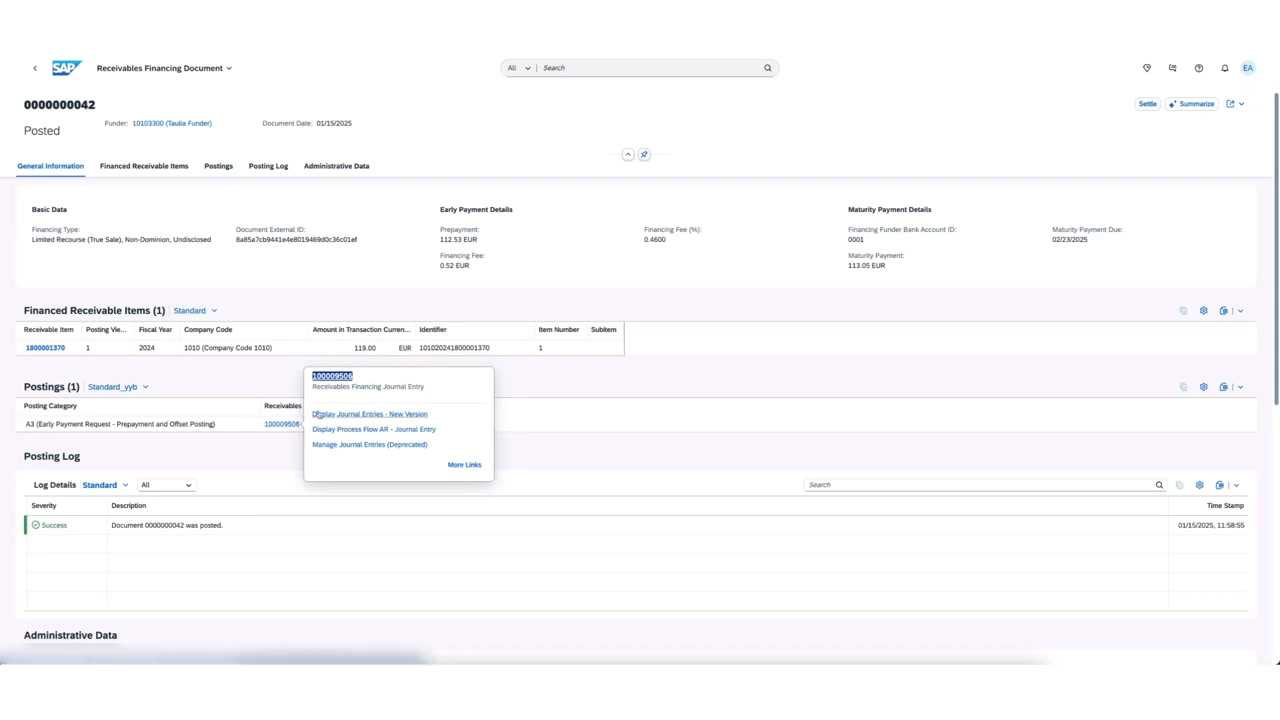This screenshot has height=720, width=1280.
Task: Select Display Process Flow AR - Journal Entry
Action: (x=373, y=429)
